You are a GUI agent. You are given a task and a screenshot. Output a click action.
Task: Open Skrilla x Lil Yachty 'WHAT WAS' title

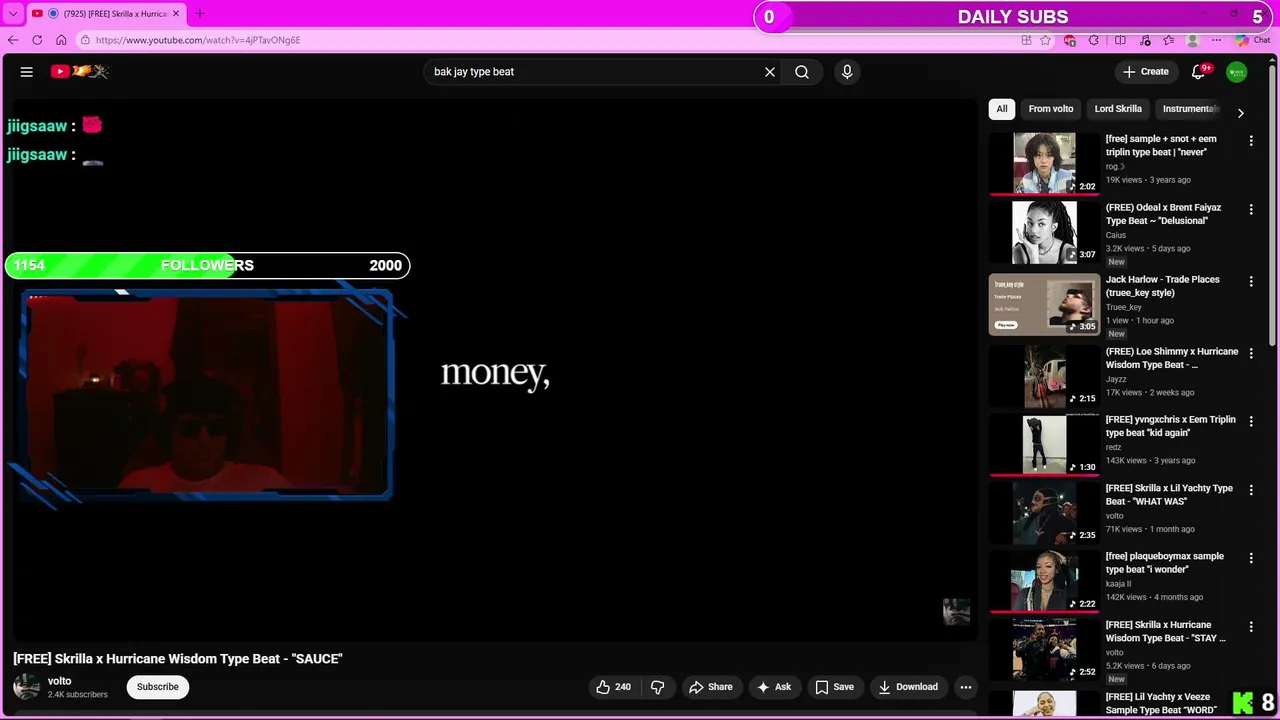[x=1169, y=495]
